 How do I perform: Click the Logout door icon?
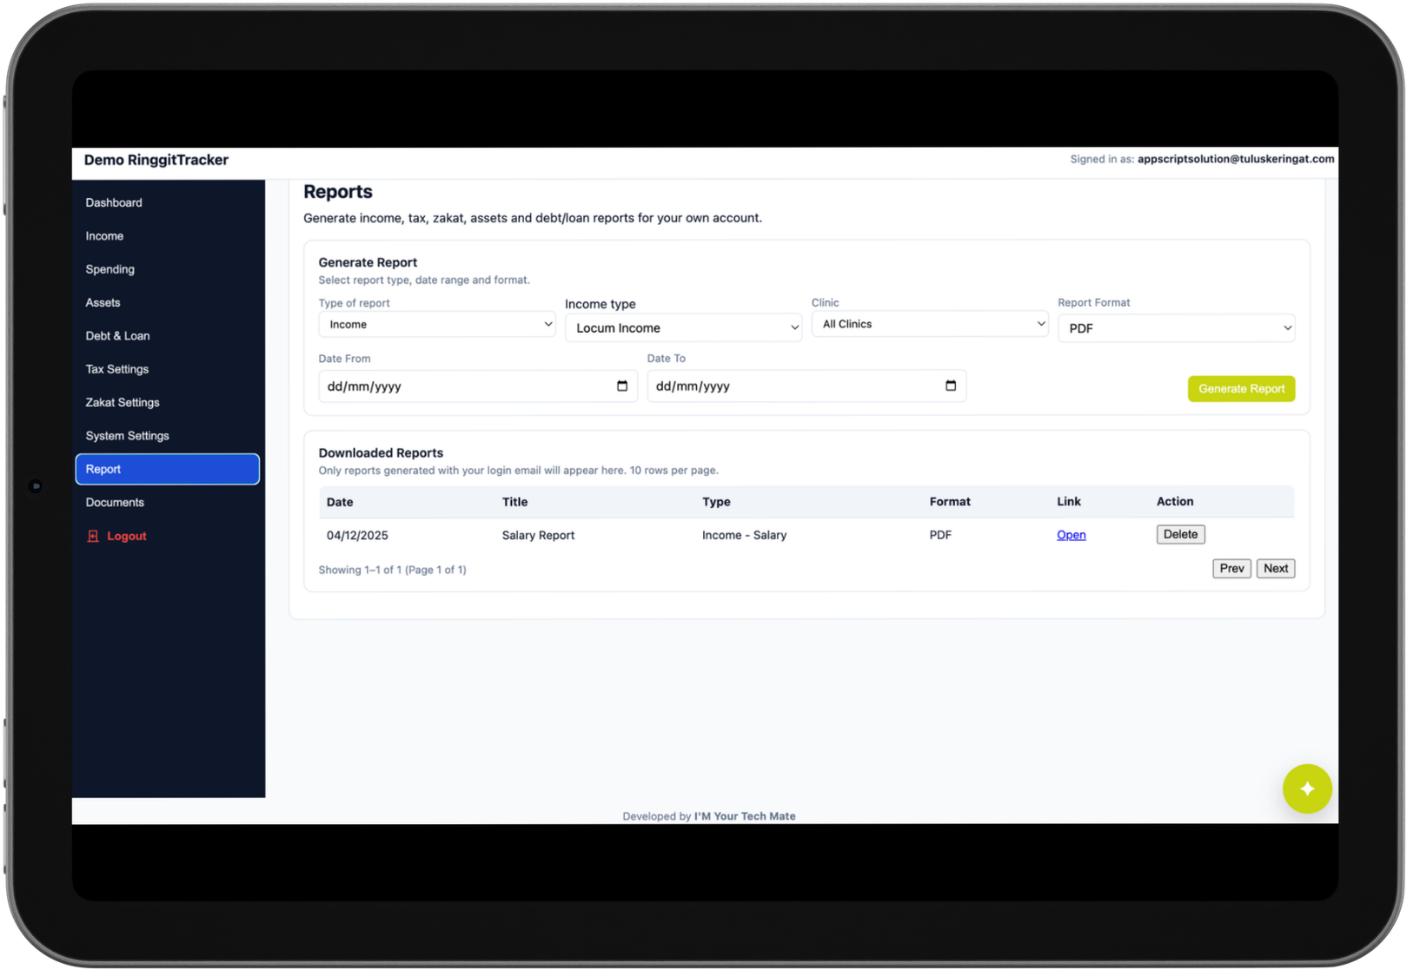point(93,536)
